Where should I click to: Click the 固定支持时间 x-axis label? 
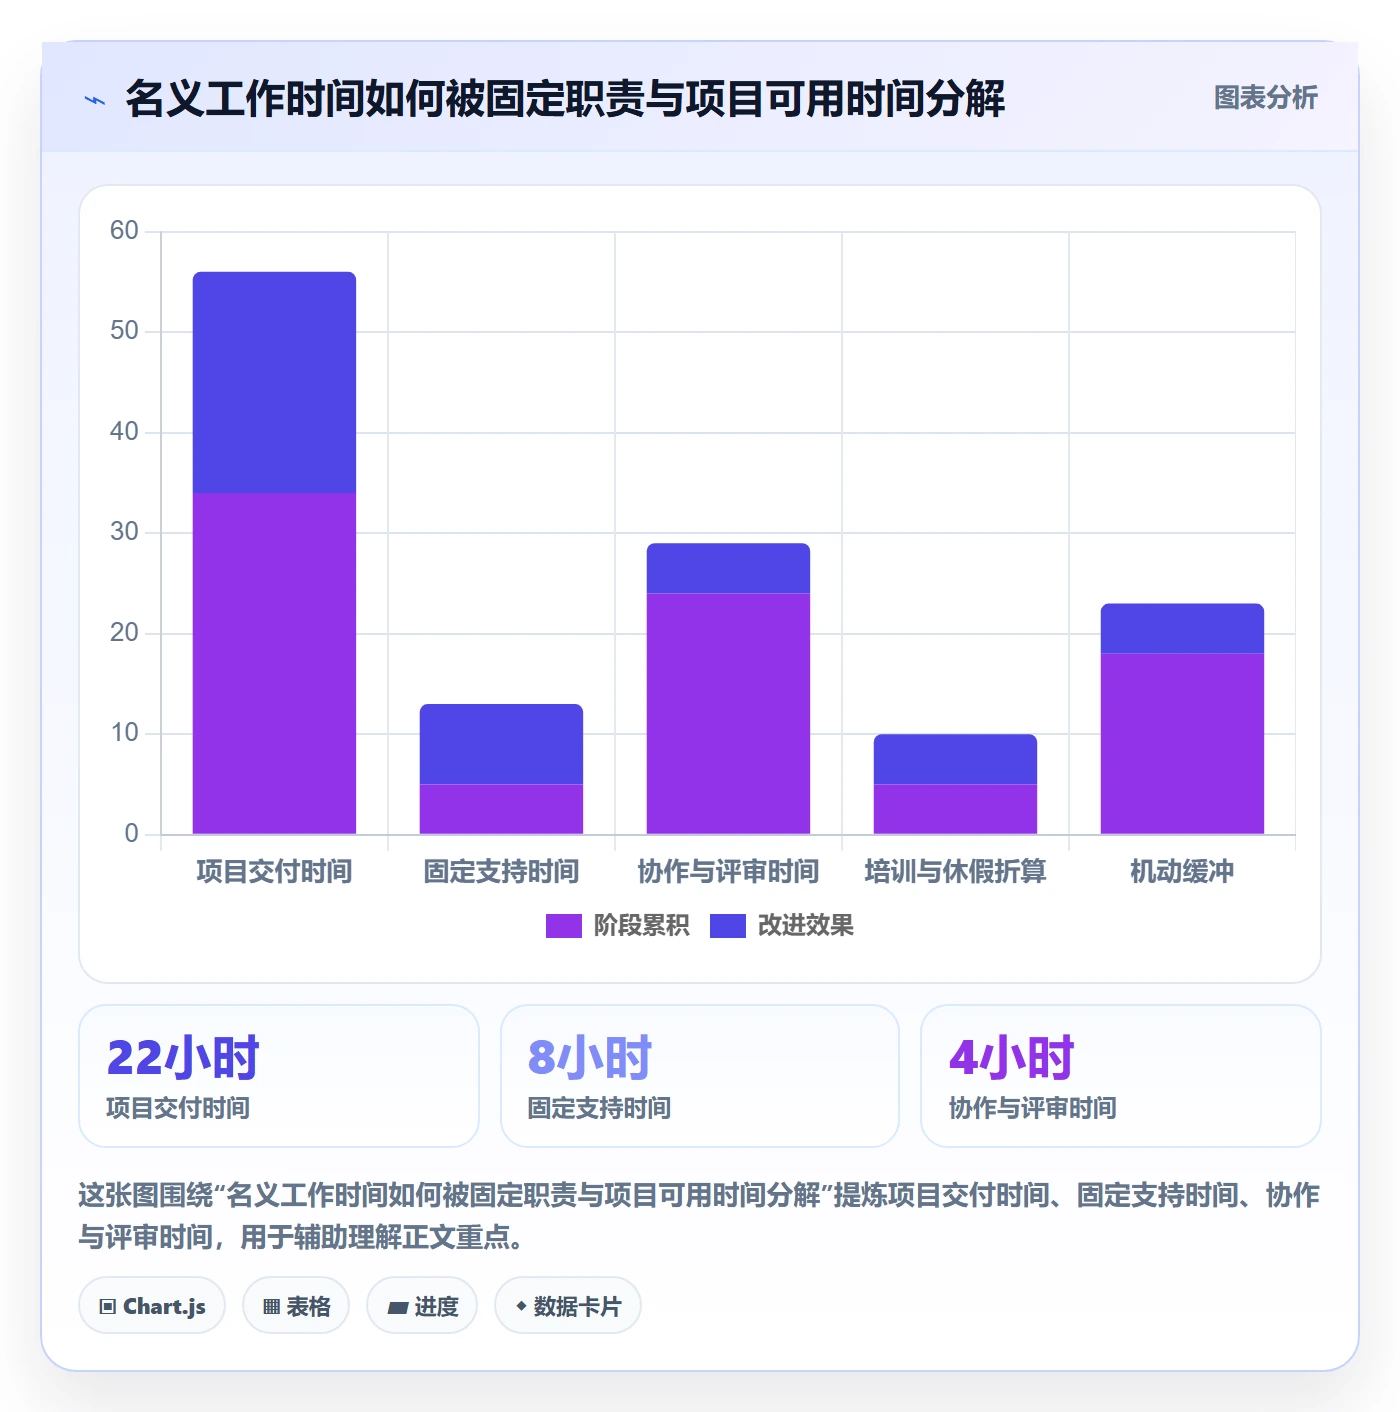pyautogui.click(x=501, y=872)
